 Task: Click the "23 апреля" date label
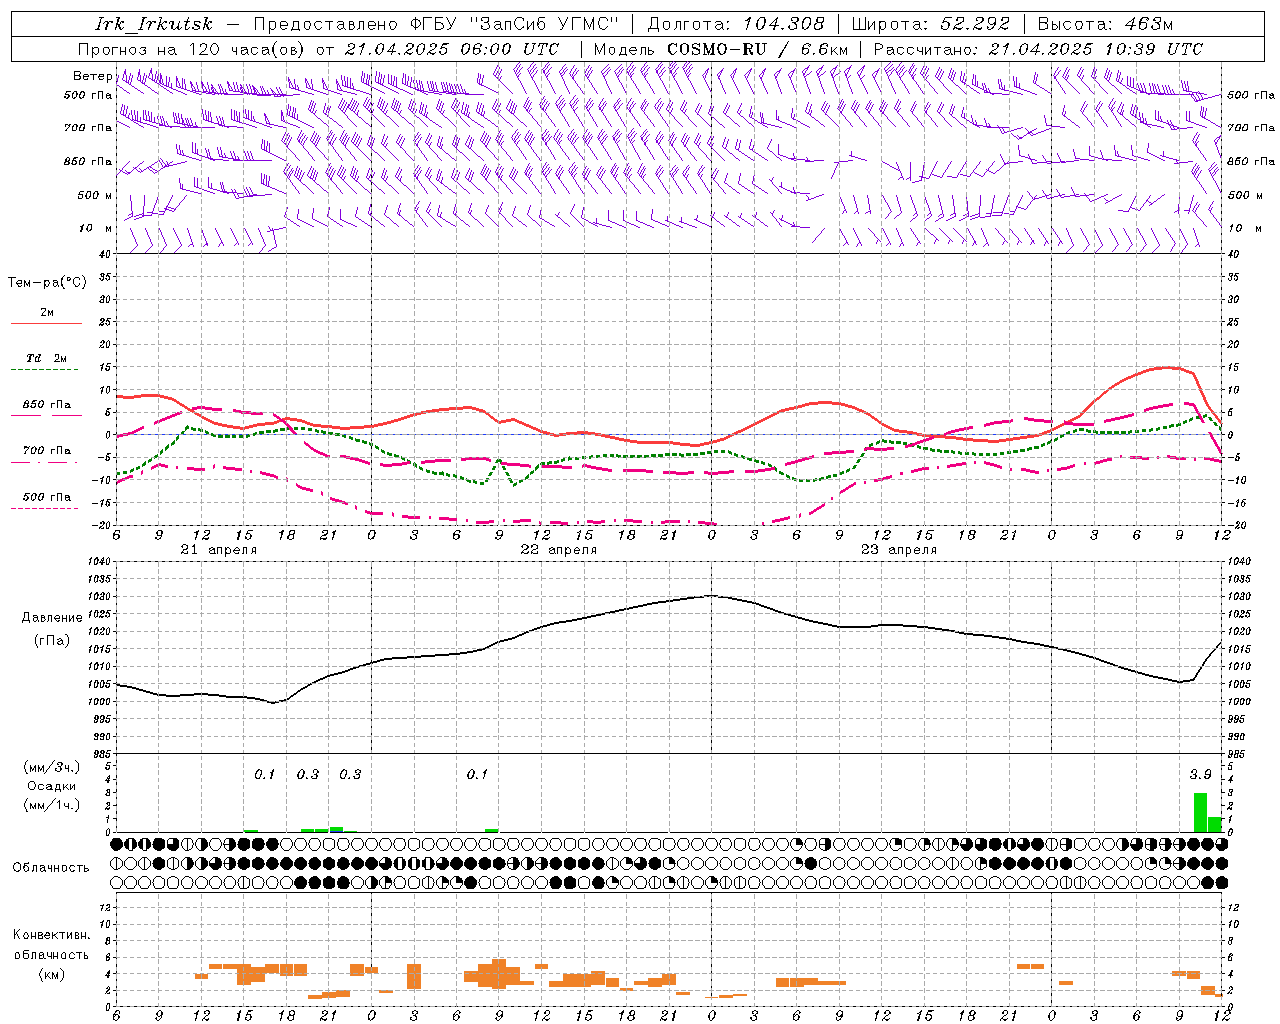(x=899, y=550)
